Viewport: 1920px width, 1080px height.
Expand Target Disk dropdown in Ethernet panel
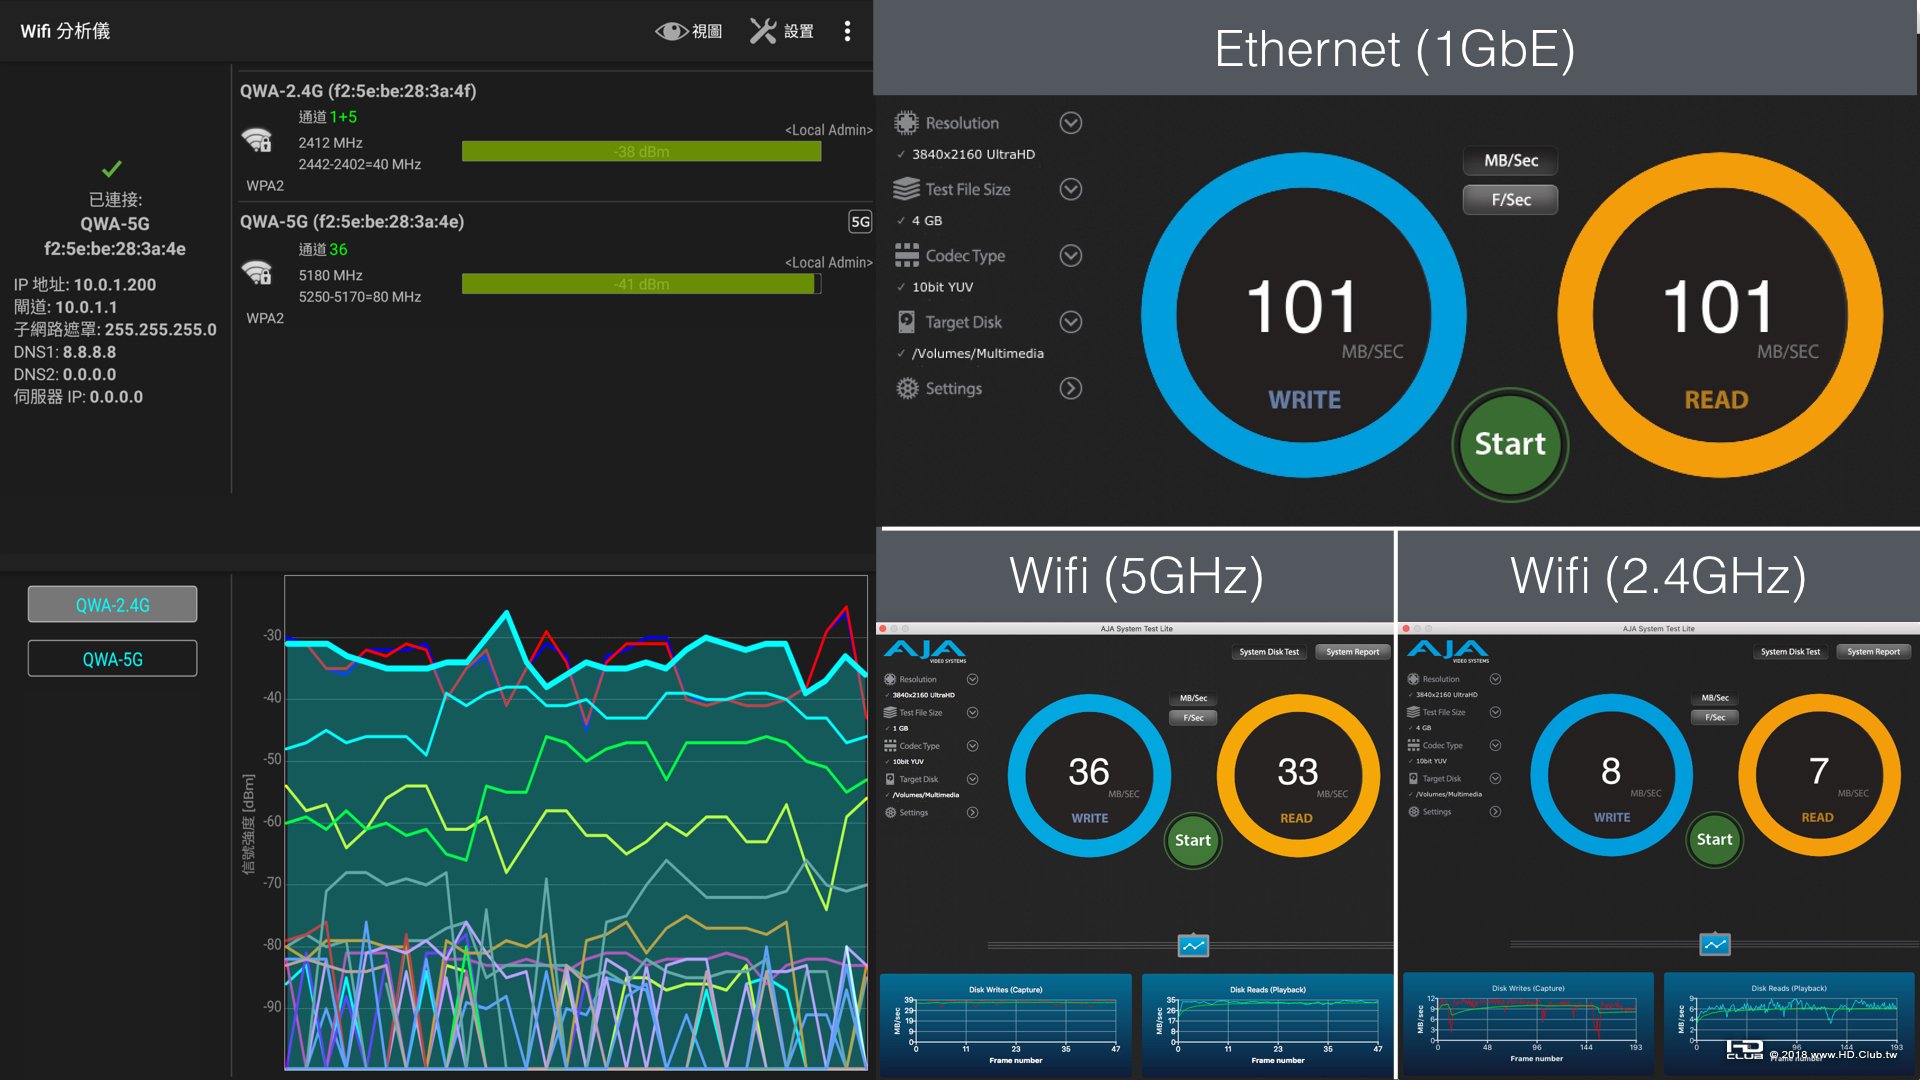(x=1070, y=322)
